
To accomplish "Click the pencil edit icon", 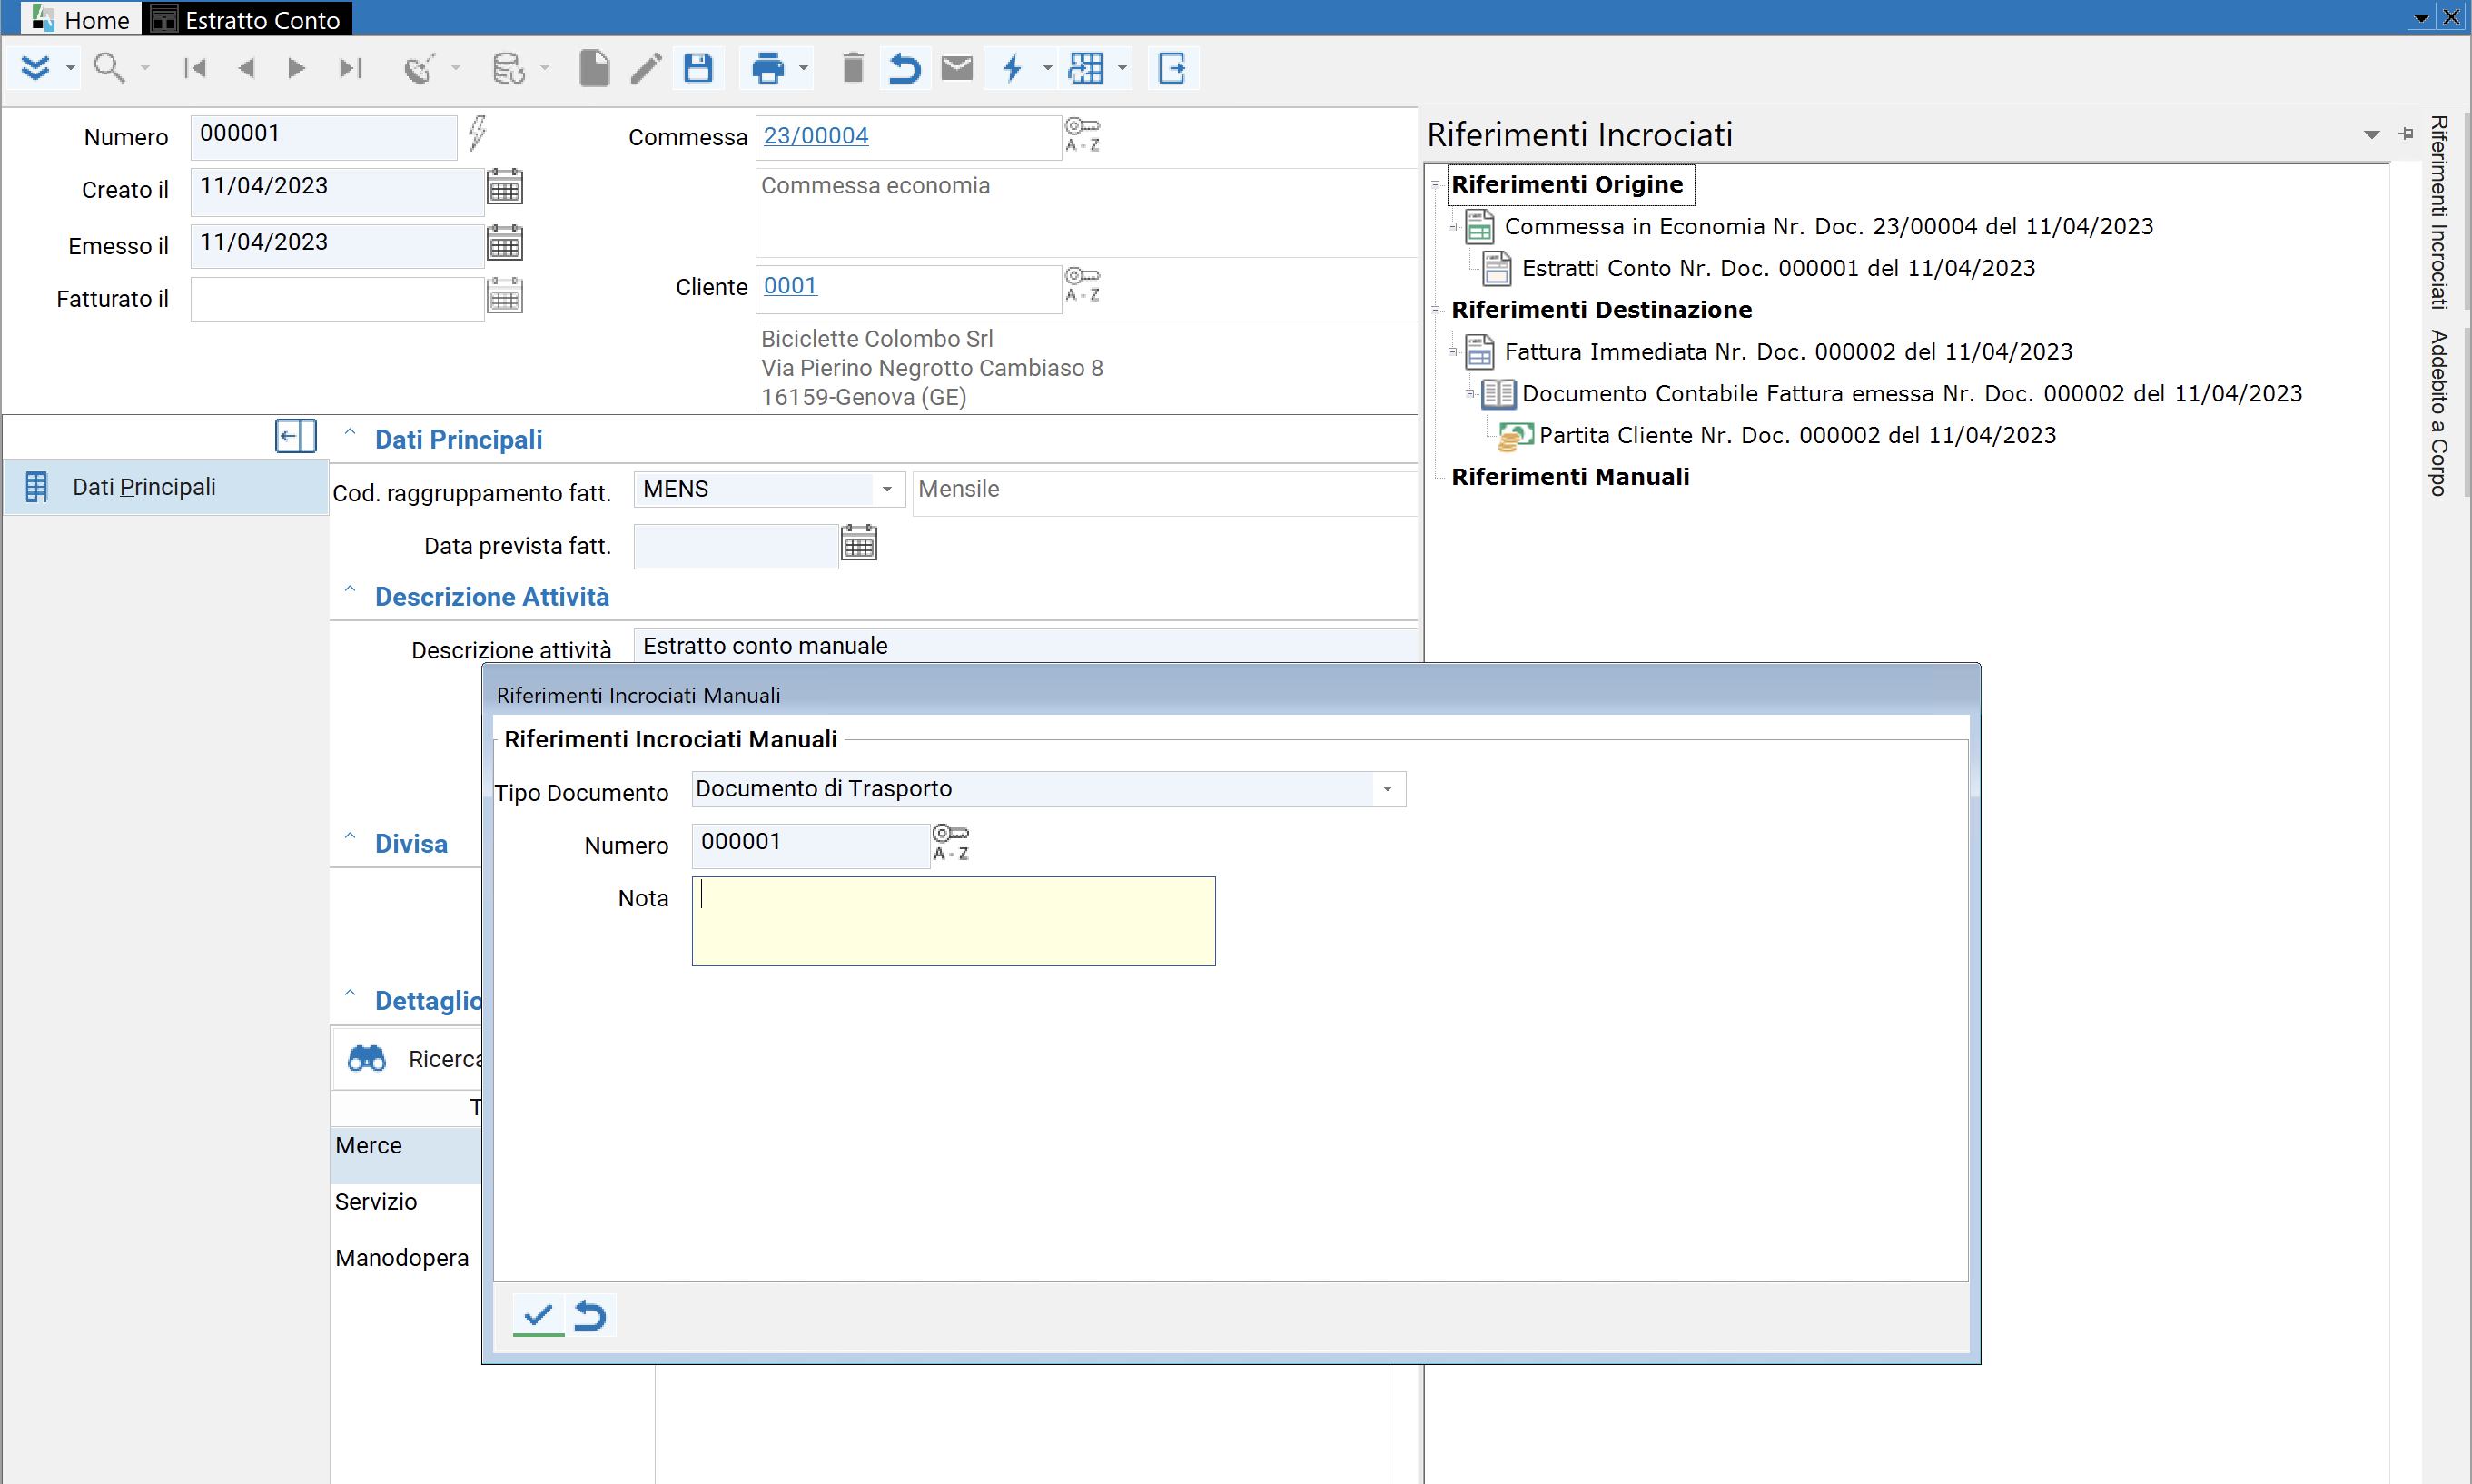I will pos(646,68).
